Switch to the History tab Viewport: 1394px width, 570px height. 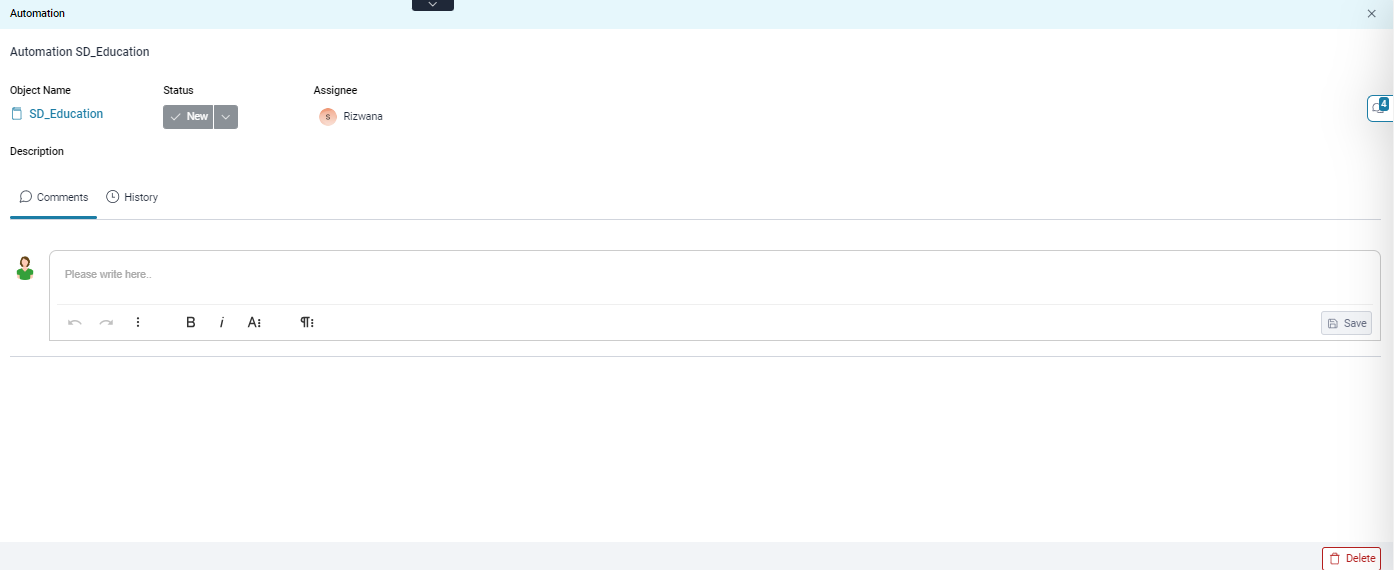pyautogui.click(x=132, y=197)
